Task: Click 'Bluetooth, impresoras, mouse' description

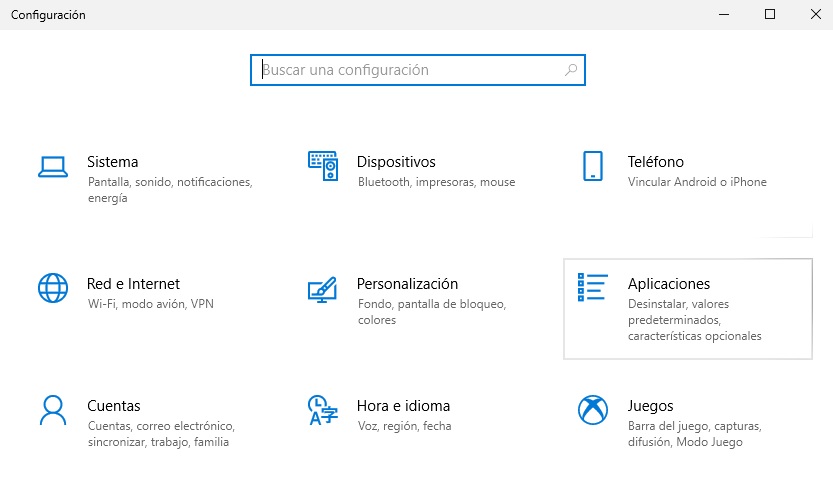Action: click(x=437, y=182)
